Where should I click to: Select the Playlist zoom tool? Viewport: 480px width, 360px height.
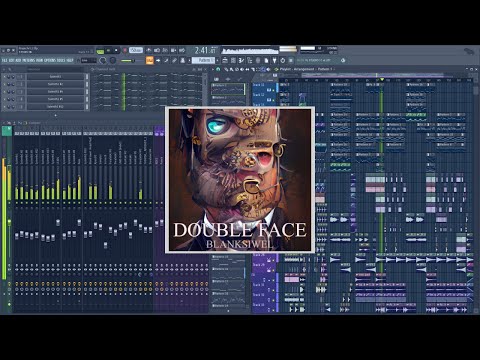pyautogui.click(x=263, y=69)
